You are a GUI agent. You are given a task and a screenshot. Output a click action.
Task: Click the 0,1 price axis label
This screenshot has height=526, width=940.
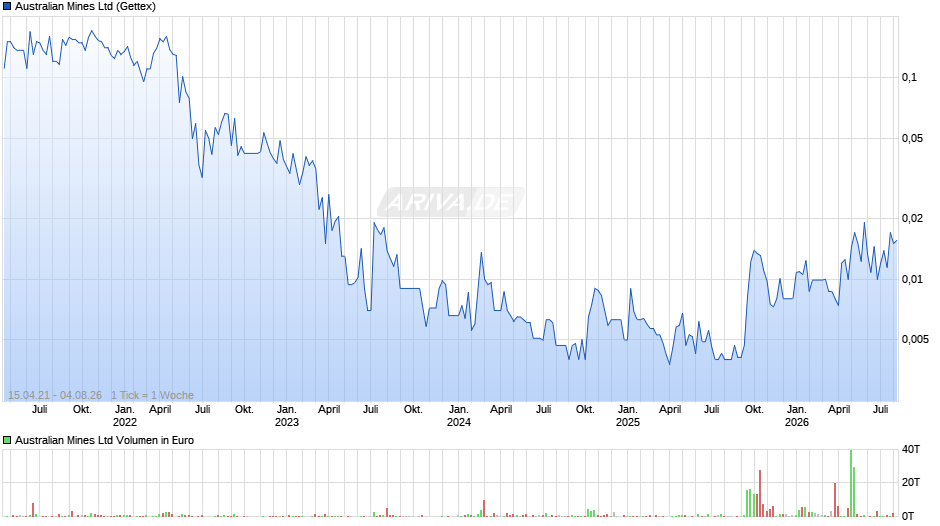909,77
